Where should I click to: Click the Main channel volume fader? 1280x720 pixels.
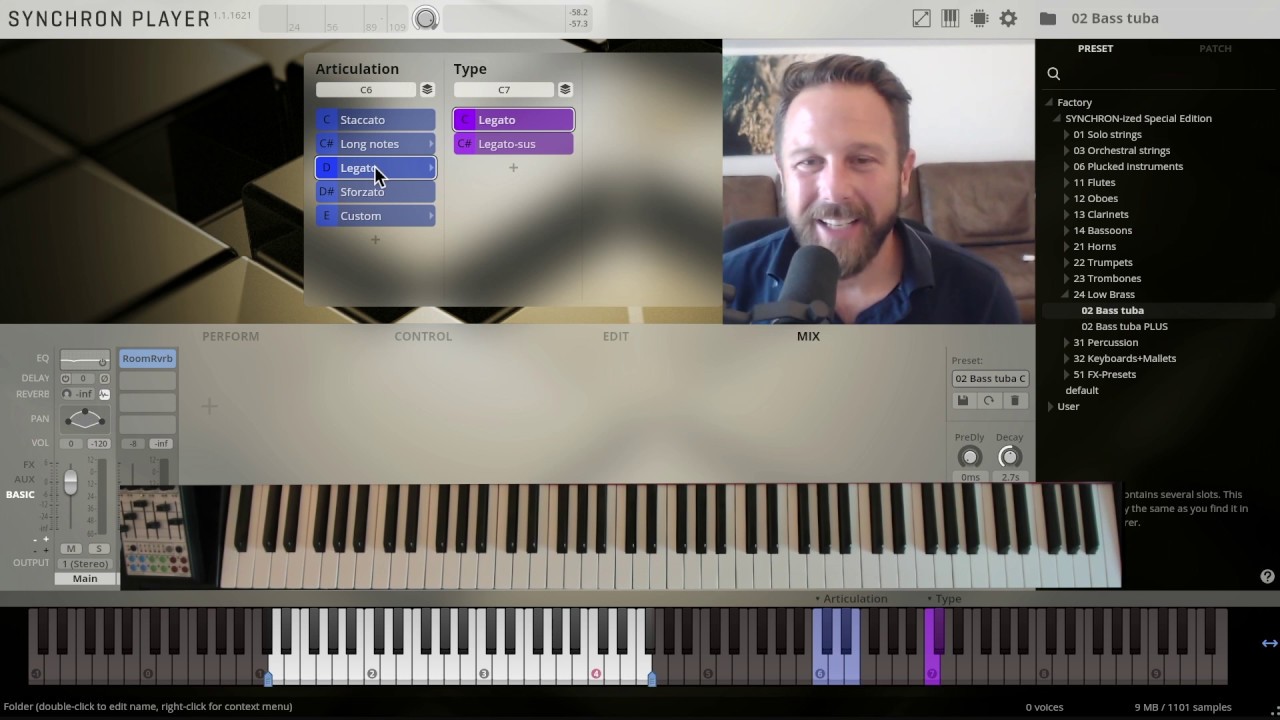(x=70, y=483)
